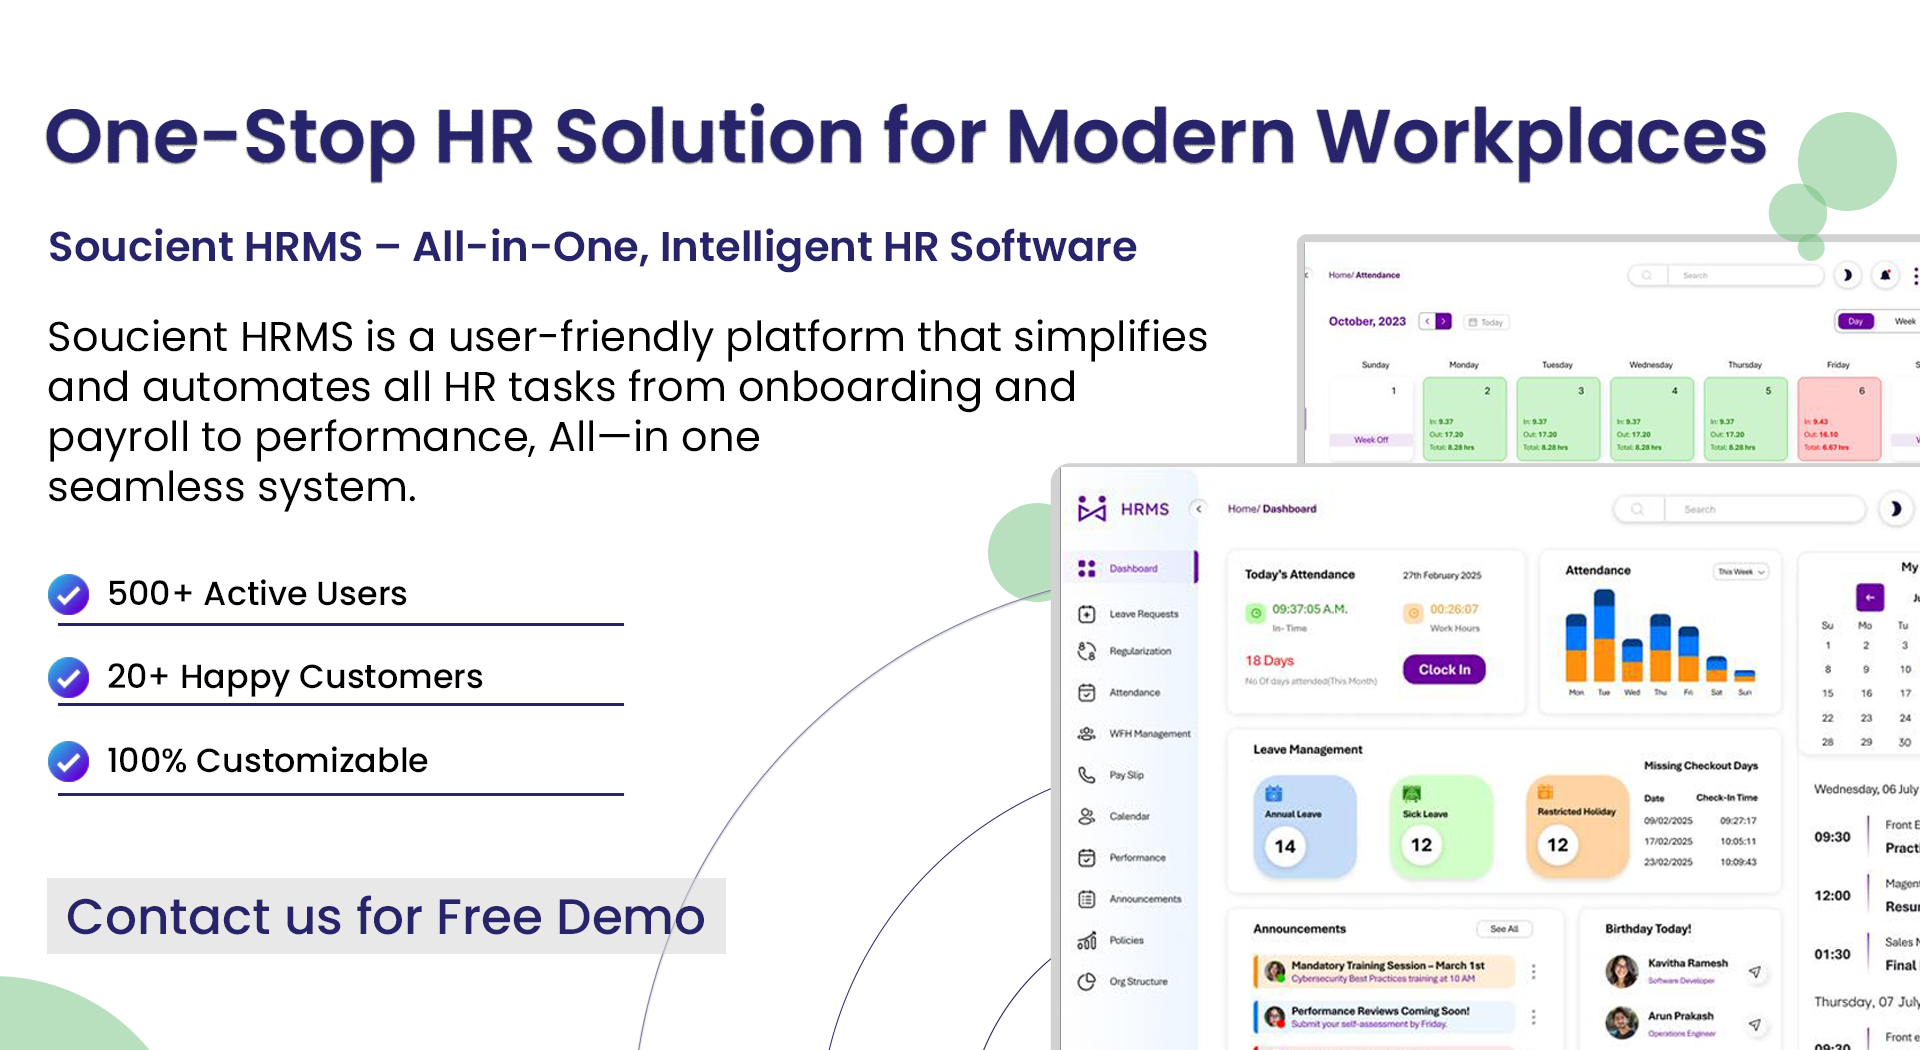Screen dimensions: 1920x1050
Task: Open the This Week attendance dropdown
Action: point(1741,572)
